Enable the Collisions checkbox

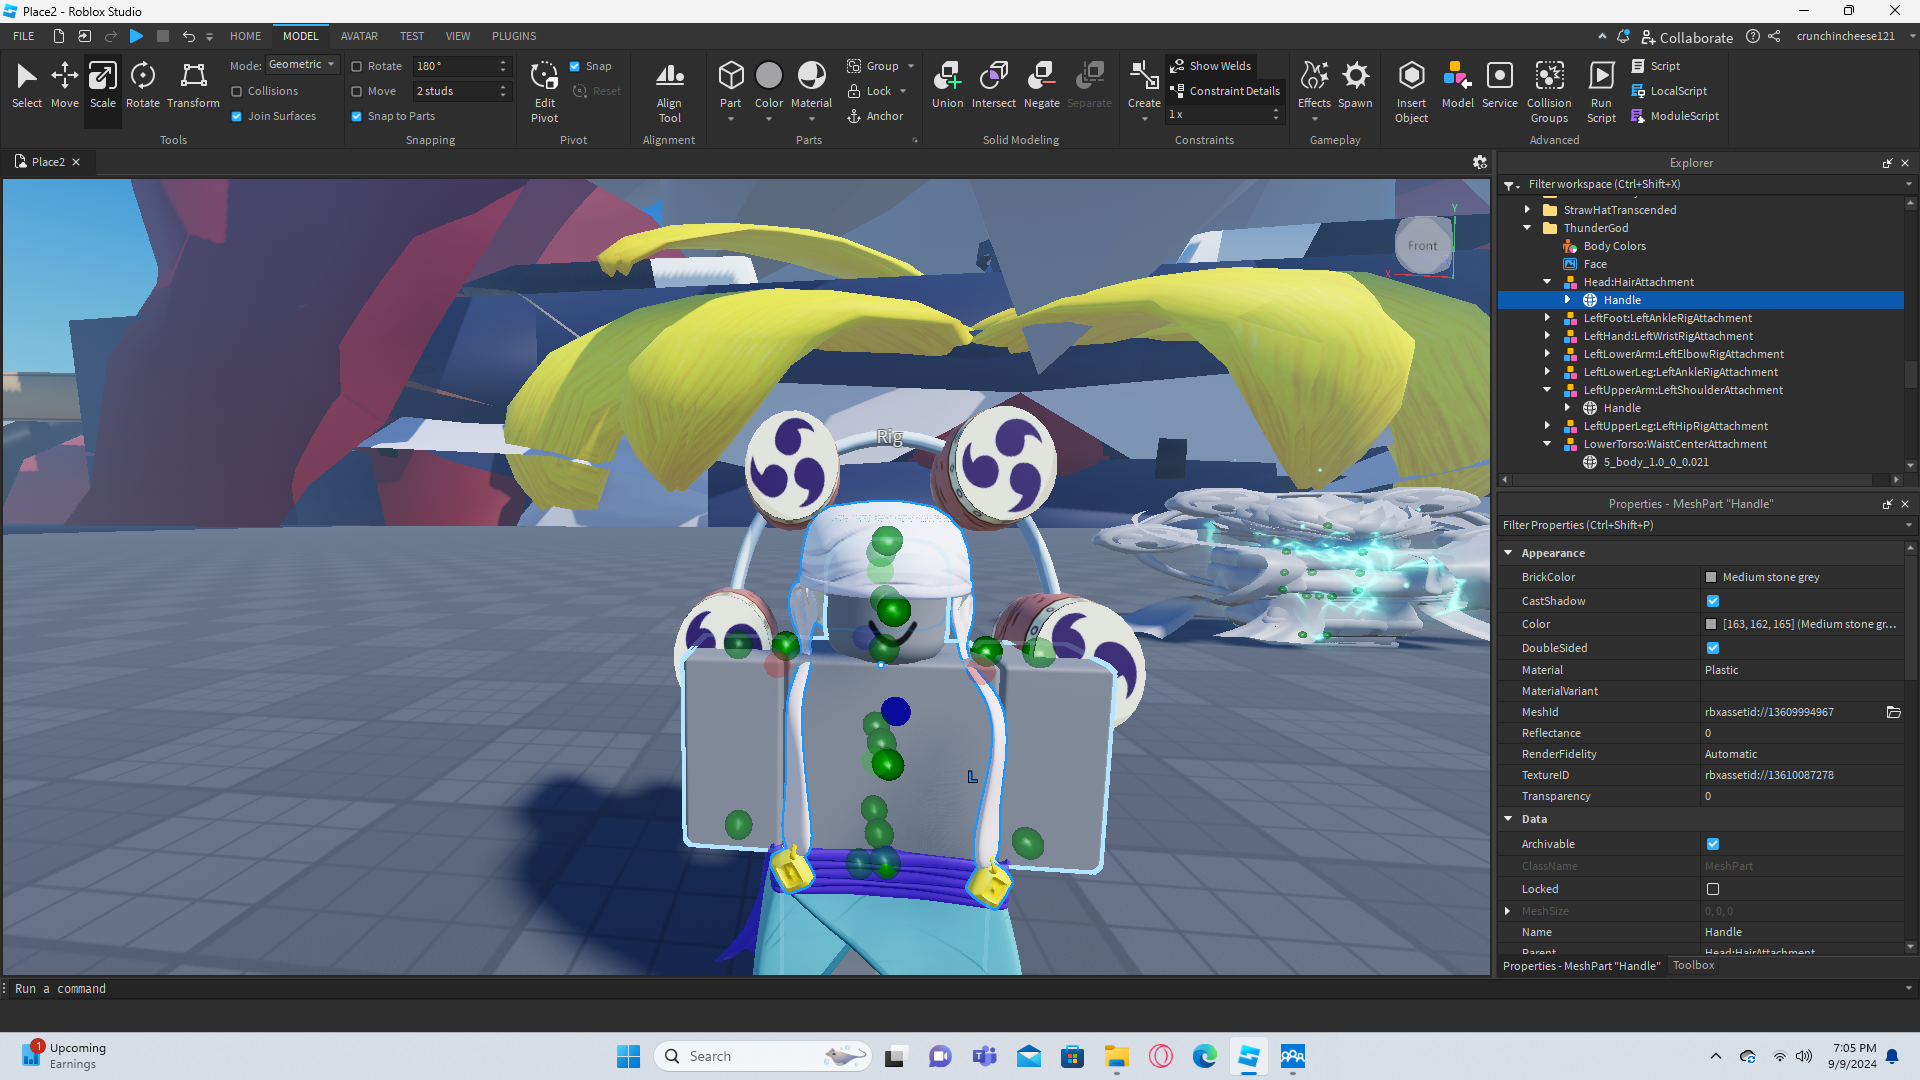(237, 91)
